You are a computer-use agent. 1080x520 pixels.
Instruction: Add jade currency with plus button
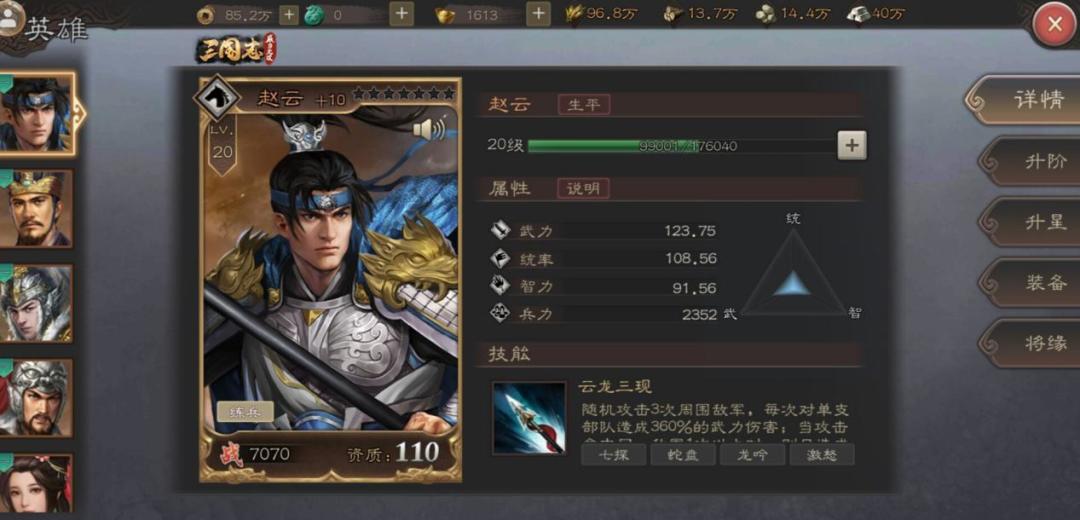tap(402, 13)
